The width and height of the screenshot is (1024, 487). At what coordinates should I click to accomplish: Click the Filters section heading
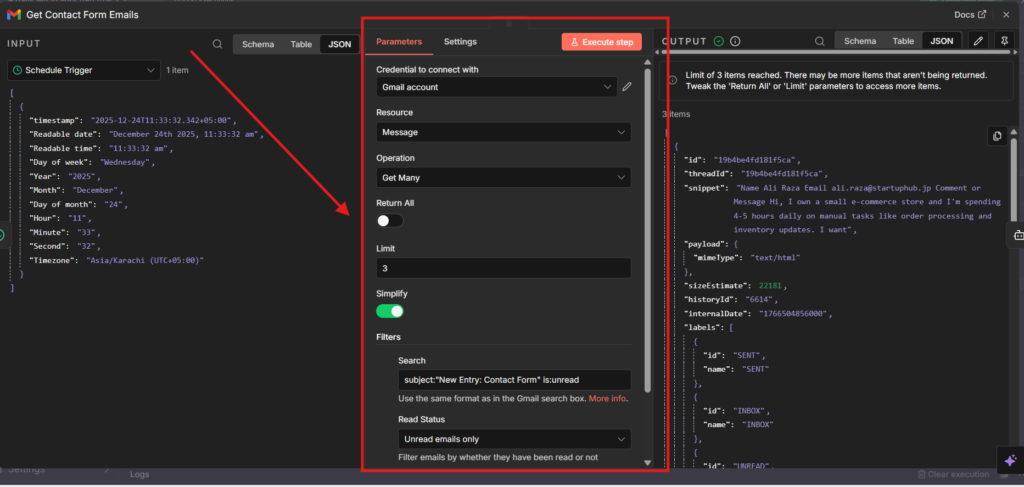(x=389, y=337)
